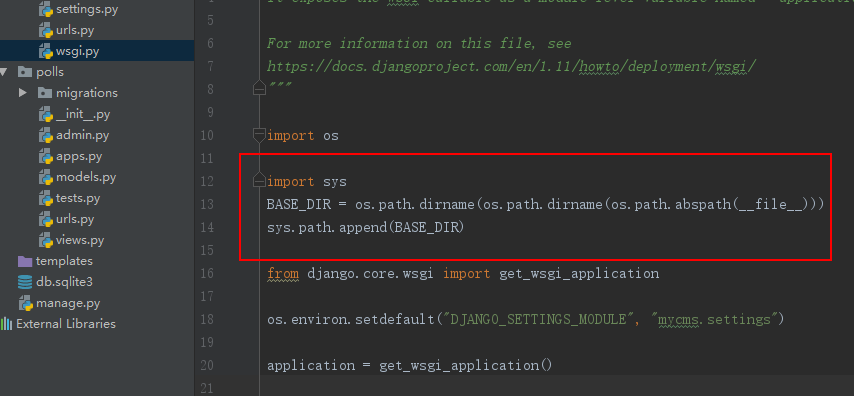854x396 pixels.
Task: Click the Python icon beside models.py
Action: pyautogui.click(x=45, y=178)
